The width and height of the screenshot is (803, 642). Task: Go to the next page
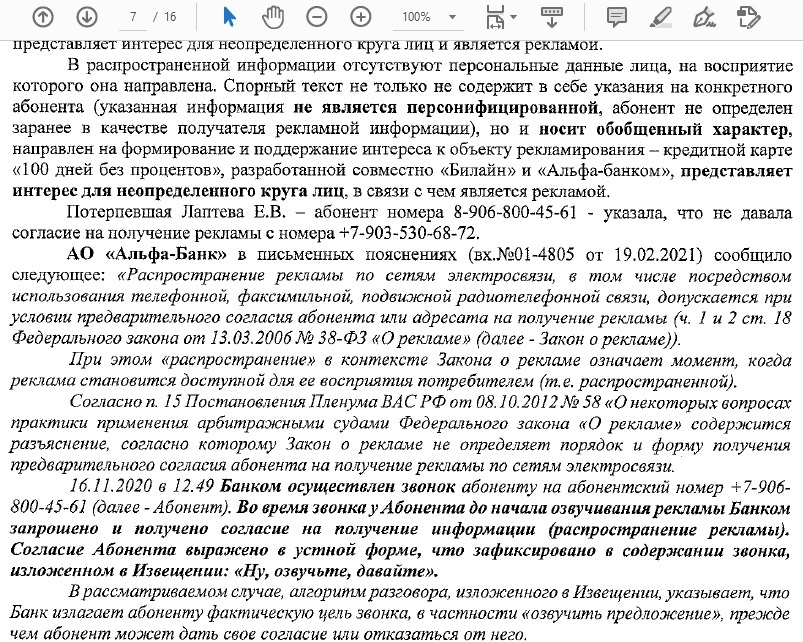[86, 17]
